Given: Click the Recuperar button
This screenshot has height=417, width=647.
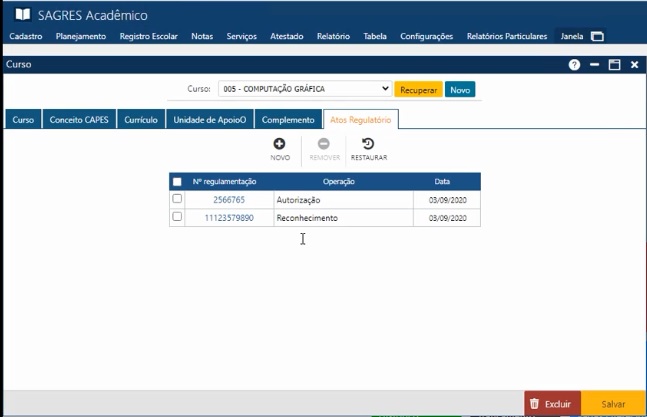Looking at the screenshot, I should click(418, 89).
